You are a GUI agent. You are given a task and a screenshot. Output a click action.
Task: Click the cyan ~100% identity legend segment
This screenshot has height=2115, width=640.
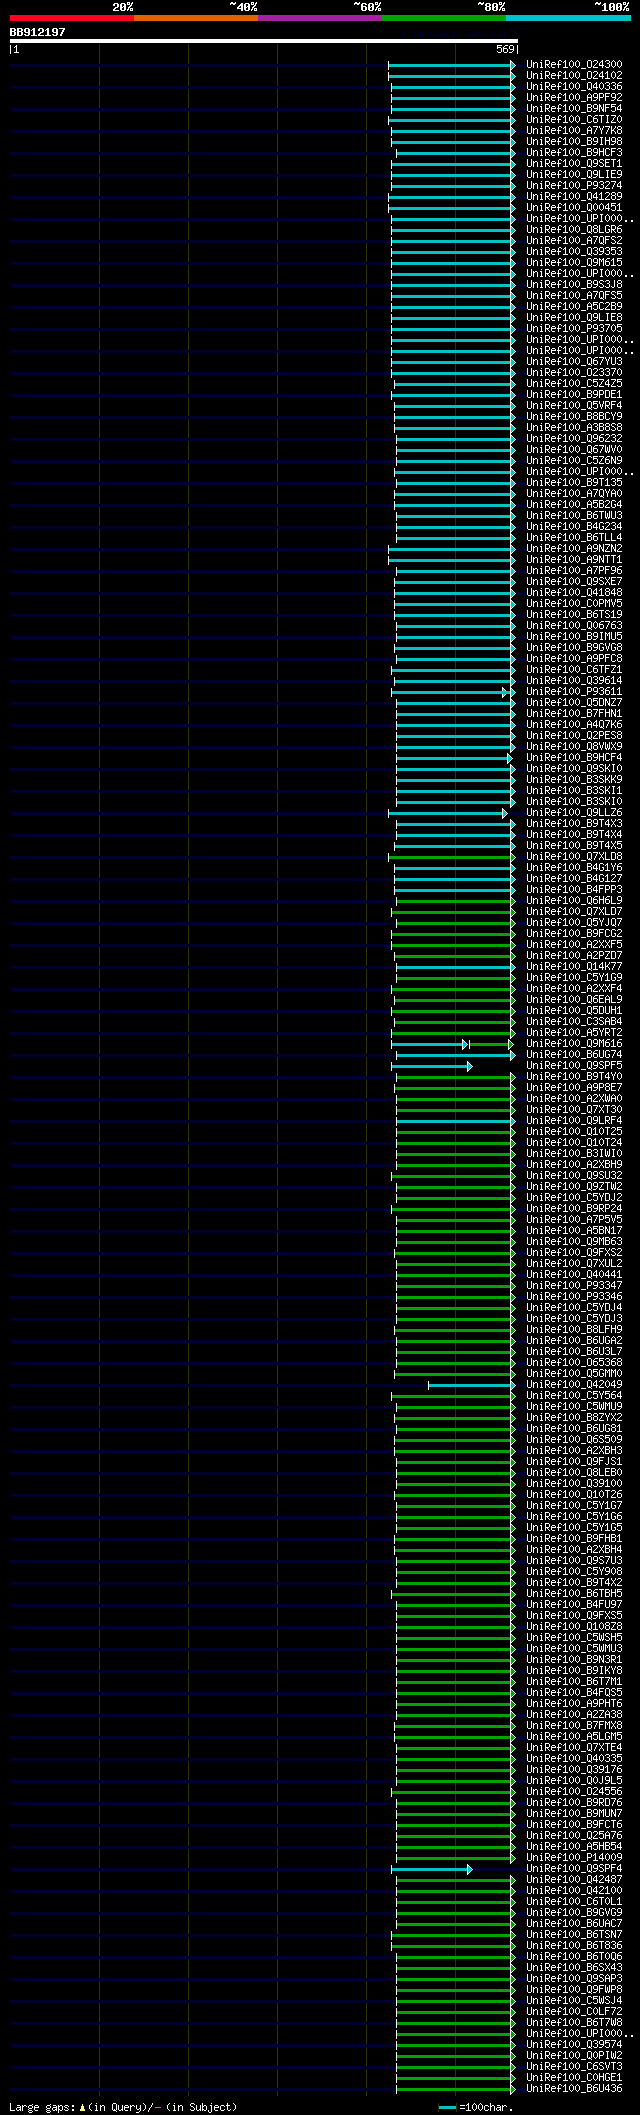568,18
